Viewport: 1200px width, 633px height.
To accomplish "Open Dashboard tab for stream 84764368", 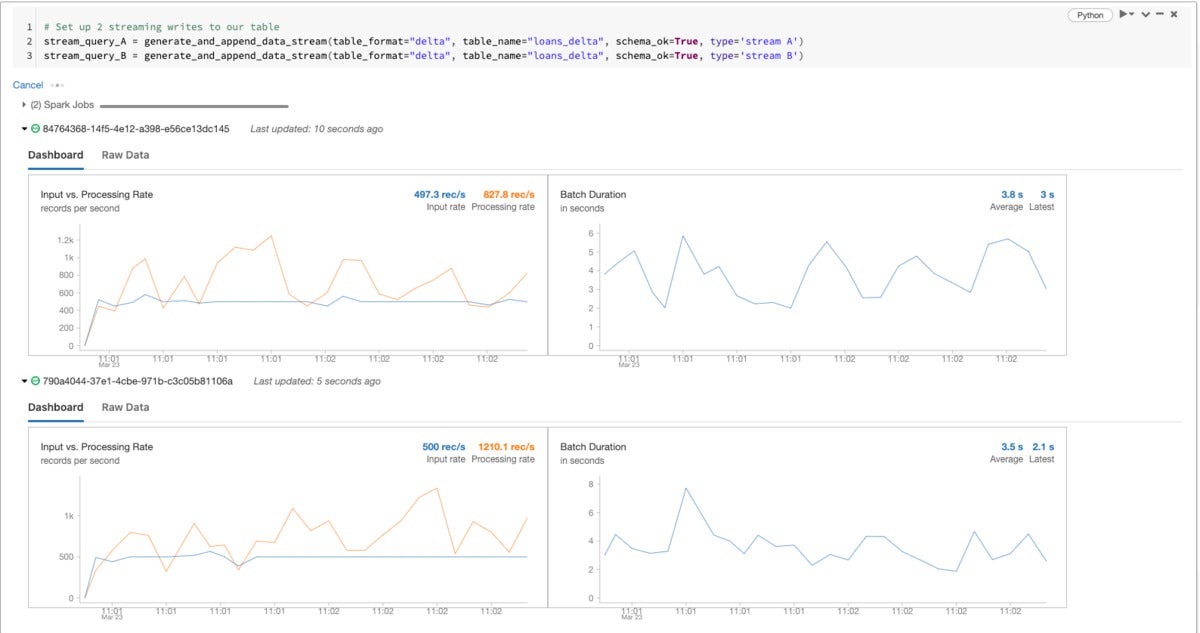I will pos(56,155).
